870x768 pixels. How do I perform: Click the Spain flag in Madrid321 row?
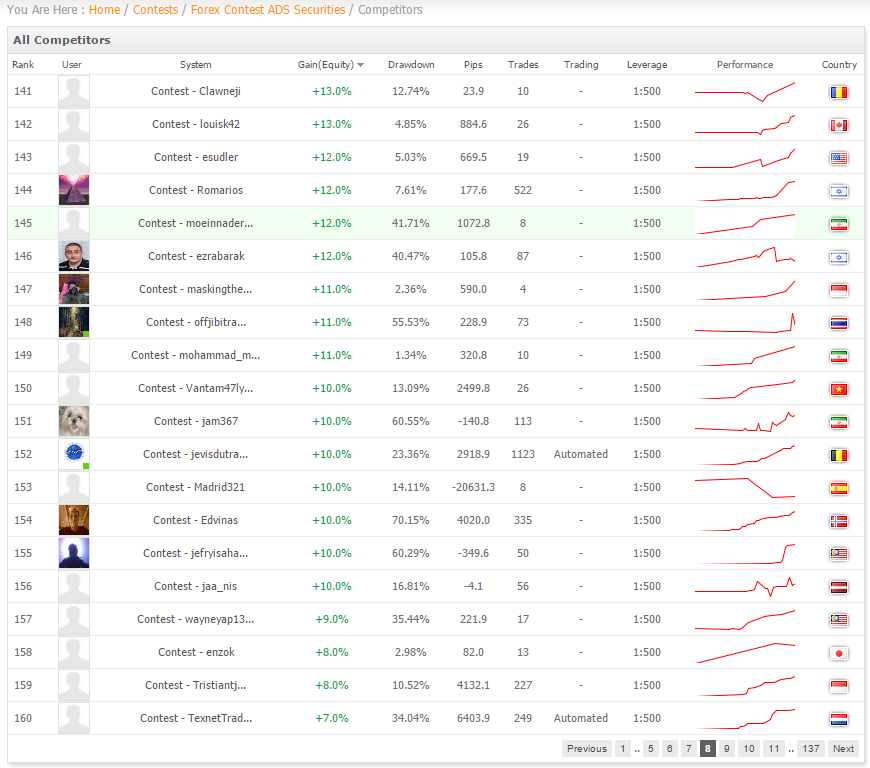pos(838,488)
